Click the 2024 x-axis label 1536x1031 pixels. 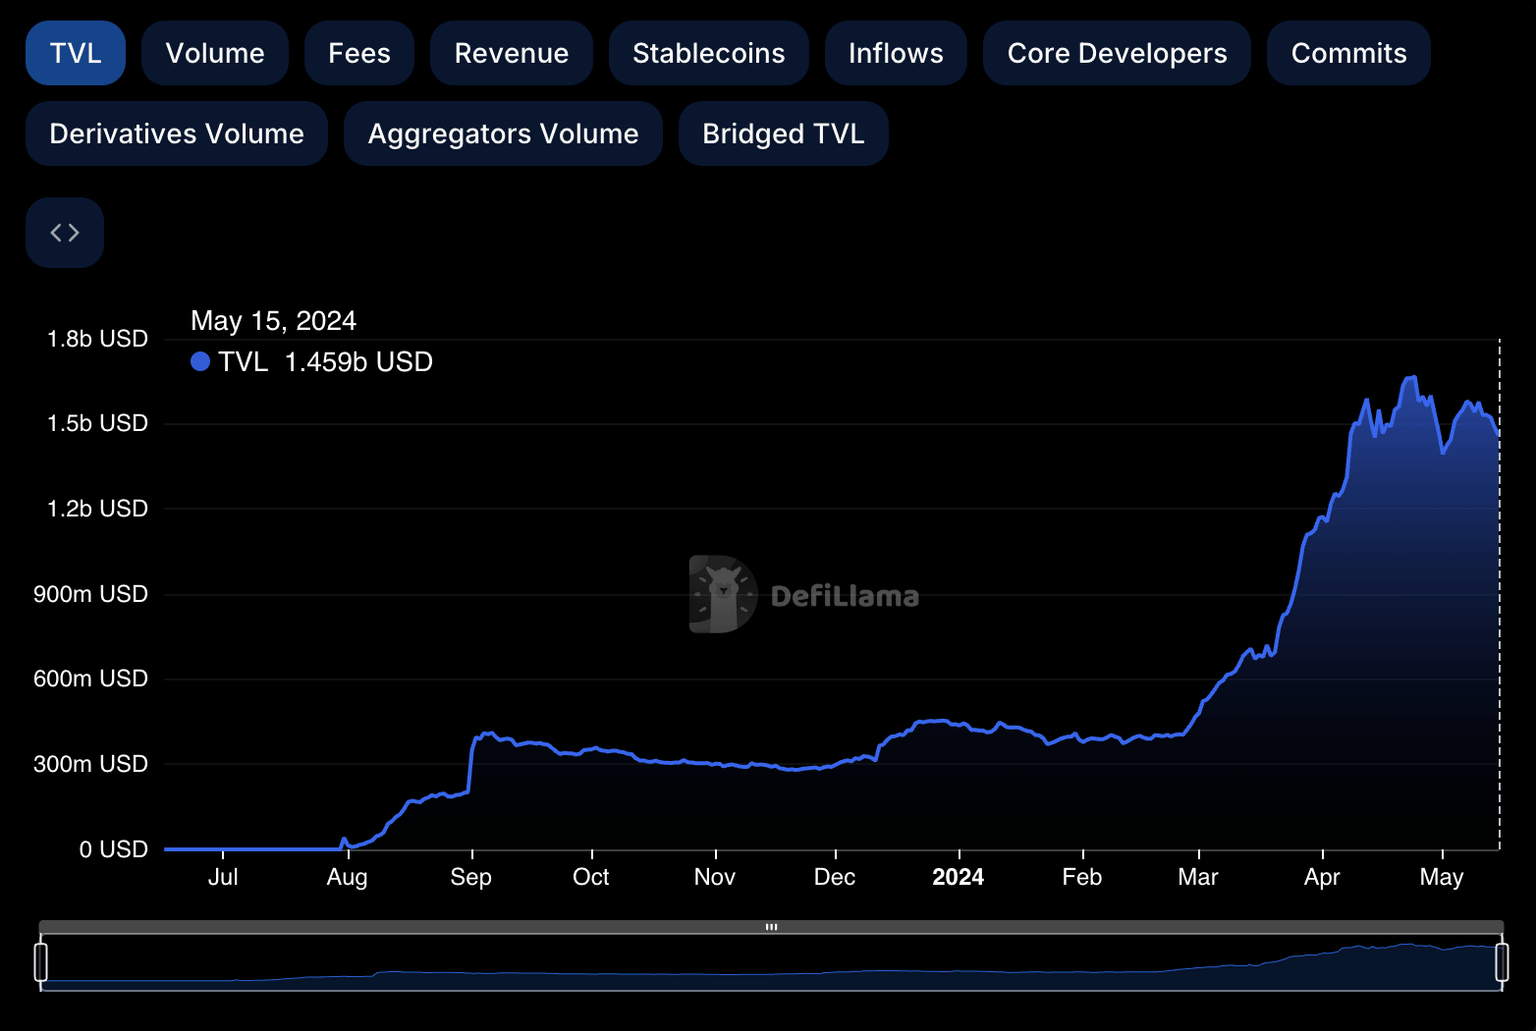957,877
